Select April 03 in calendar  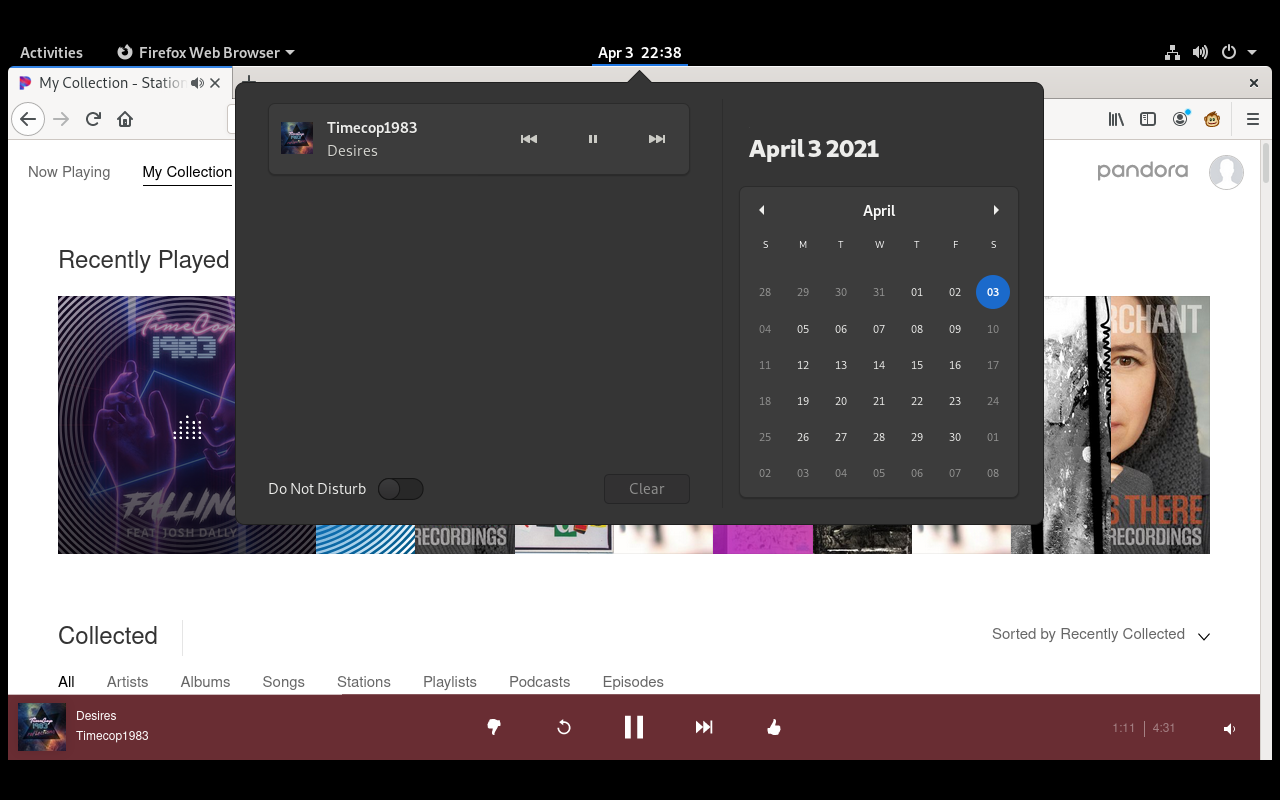click(993, 292)
